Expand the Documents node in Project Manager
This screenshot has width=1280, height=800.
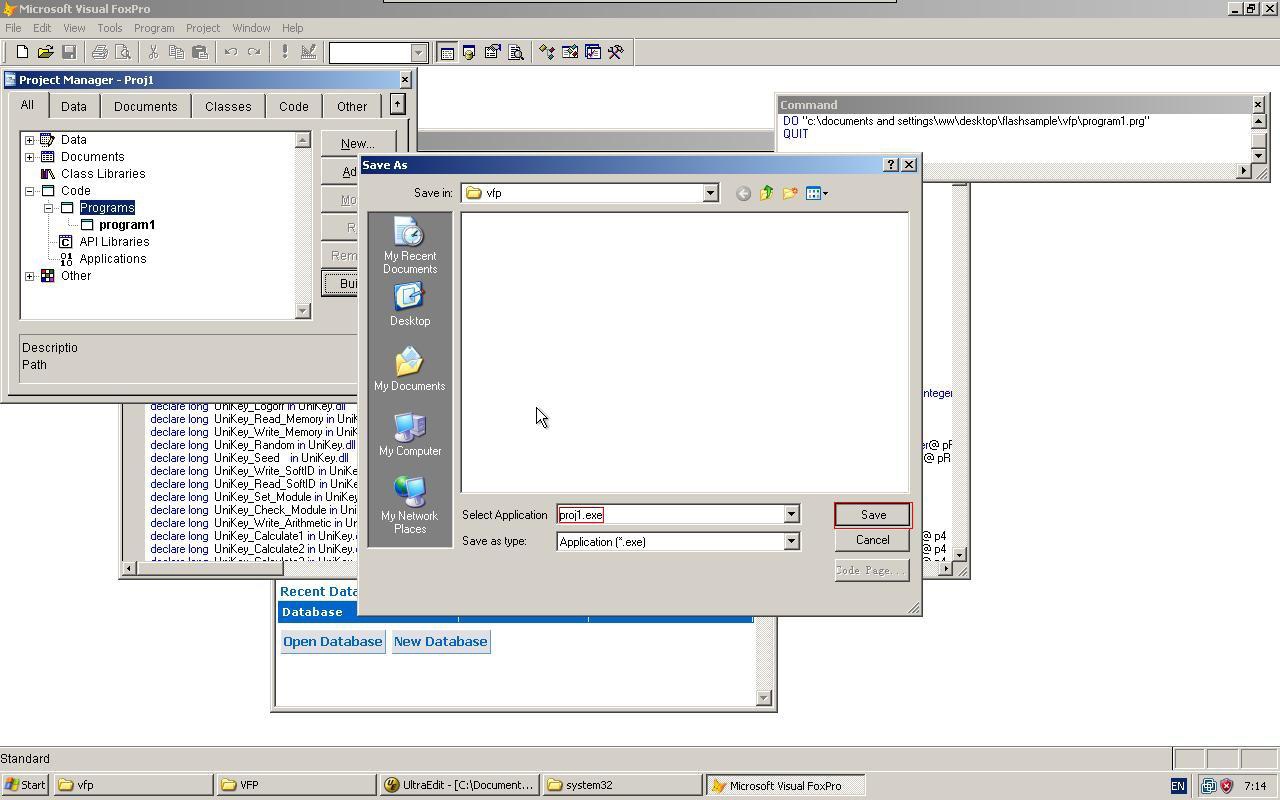click(x=30, y=157)
